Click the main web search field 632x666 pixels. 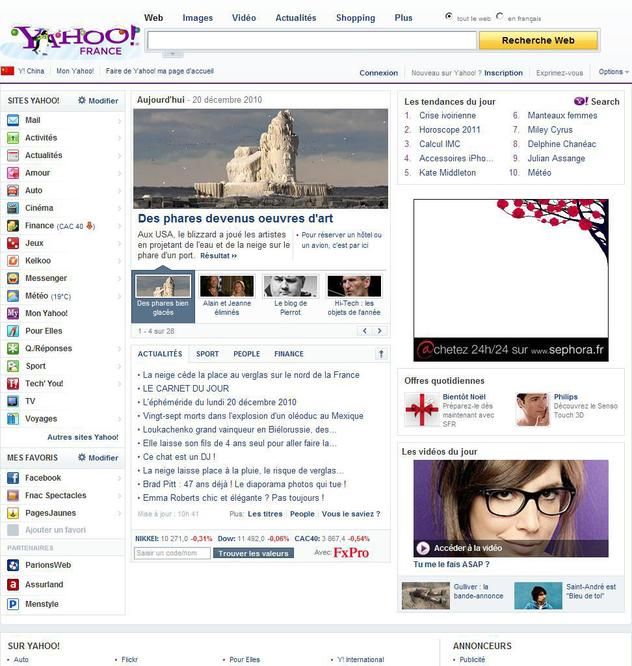coord(312,40)
